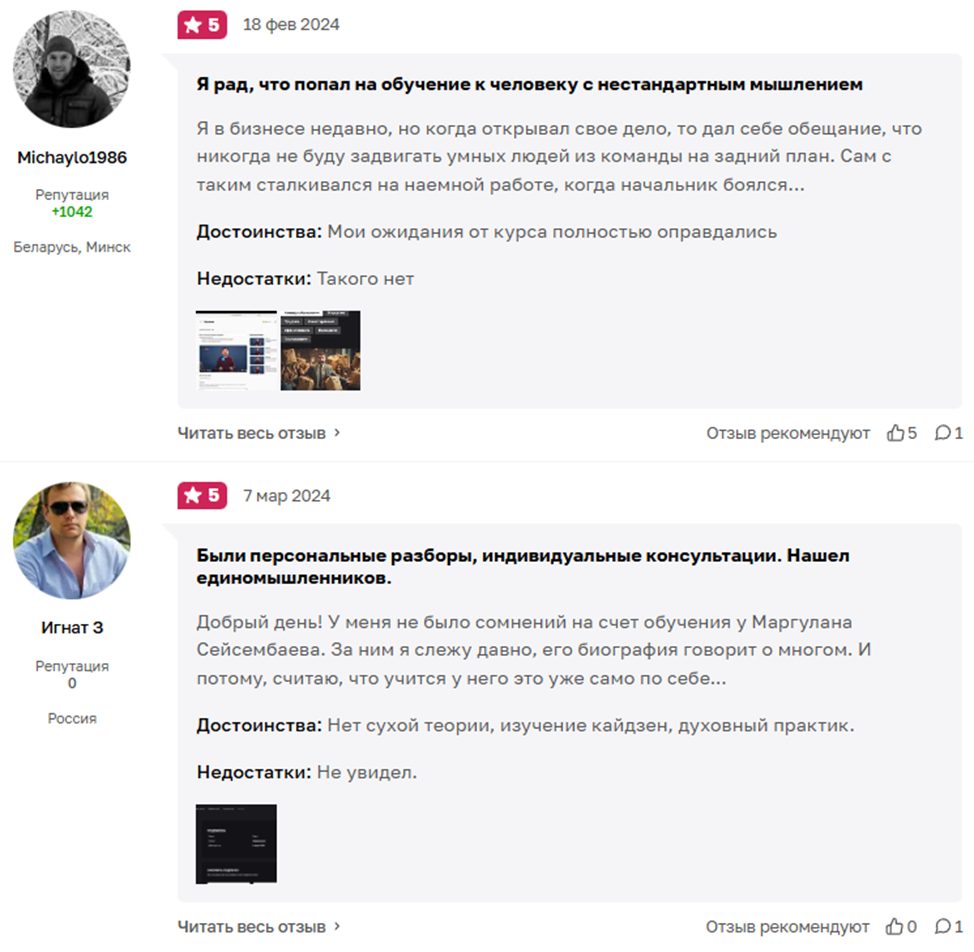This screenshot has width=974, height=952.
Task: Open comments via the speech bubble icon, first review
Action: click(x=942, y=433)
